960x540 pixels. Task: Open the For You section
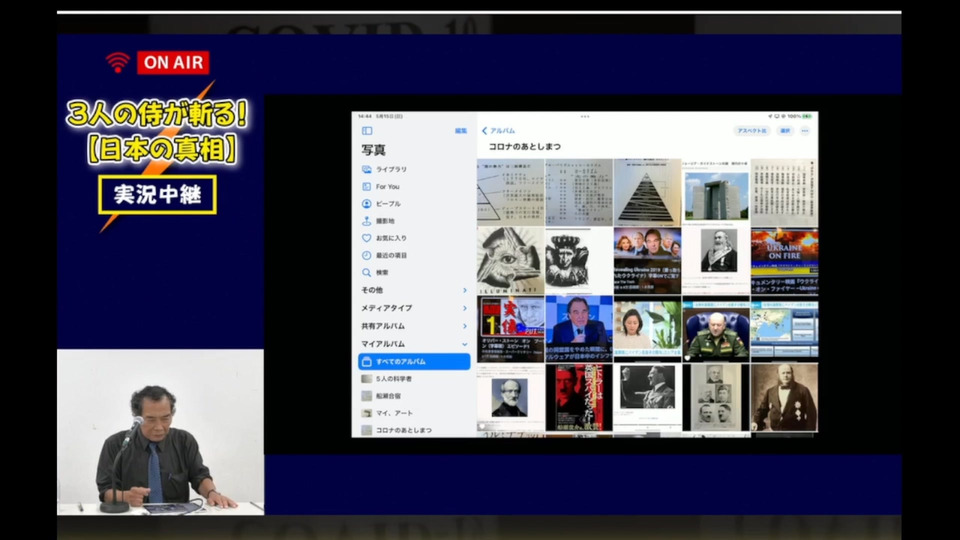pos(414,186)
